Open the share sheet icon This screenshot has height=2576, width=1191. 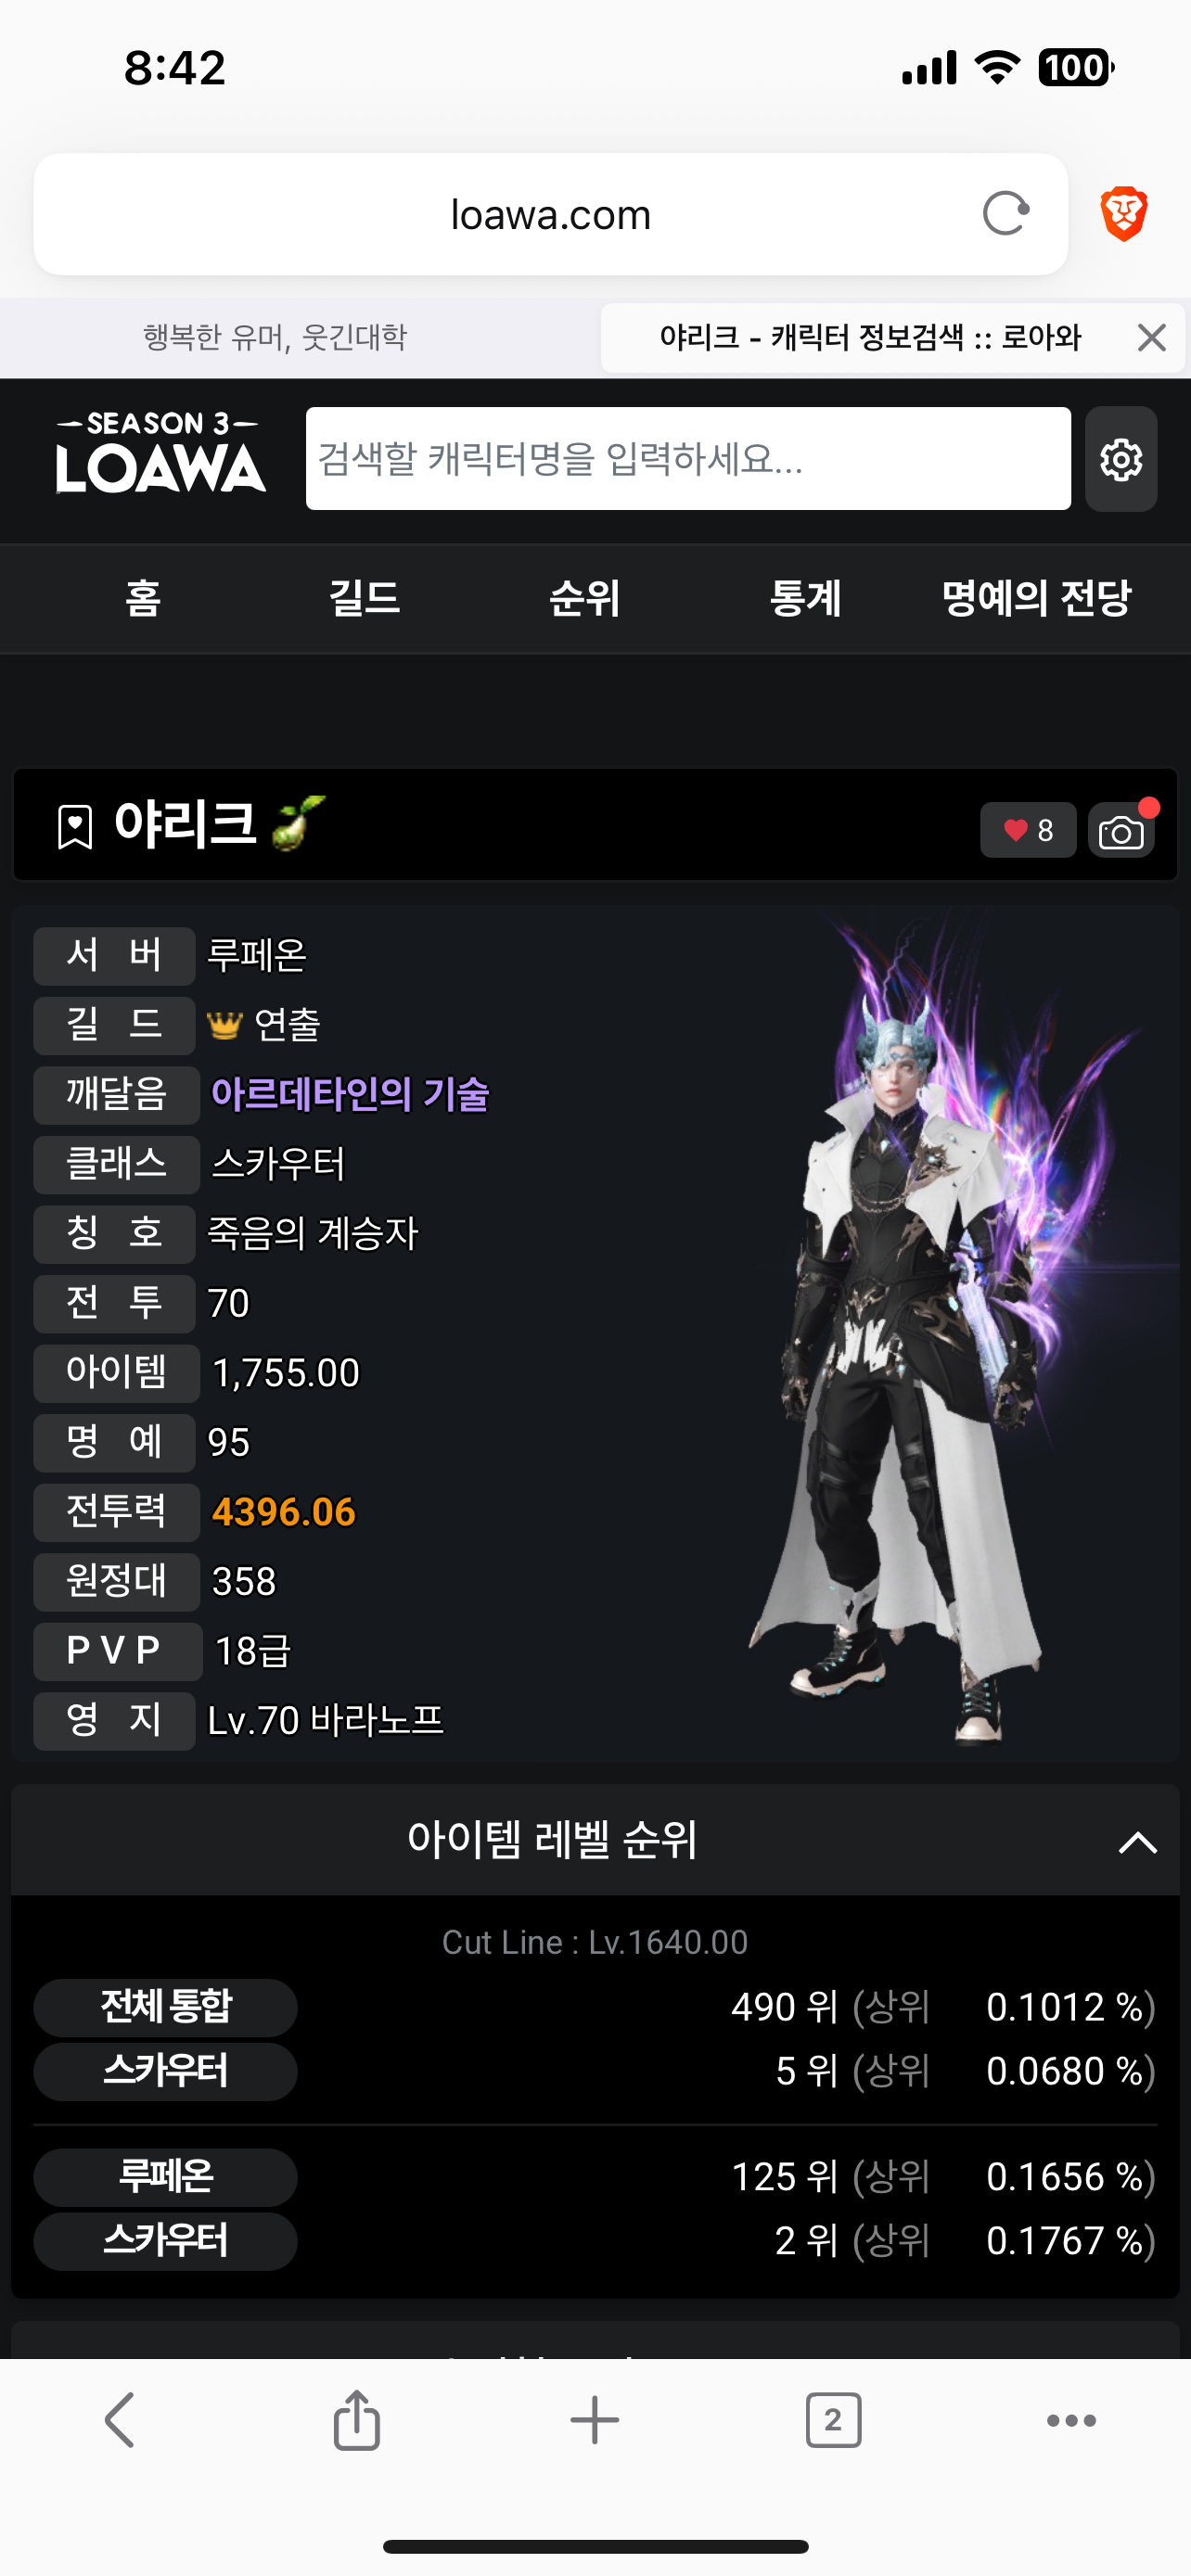click(357, 2420)
